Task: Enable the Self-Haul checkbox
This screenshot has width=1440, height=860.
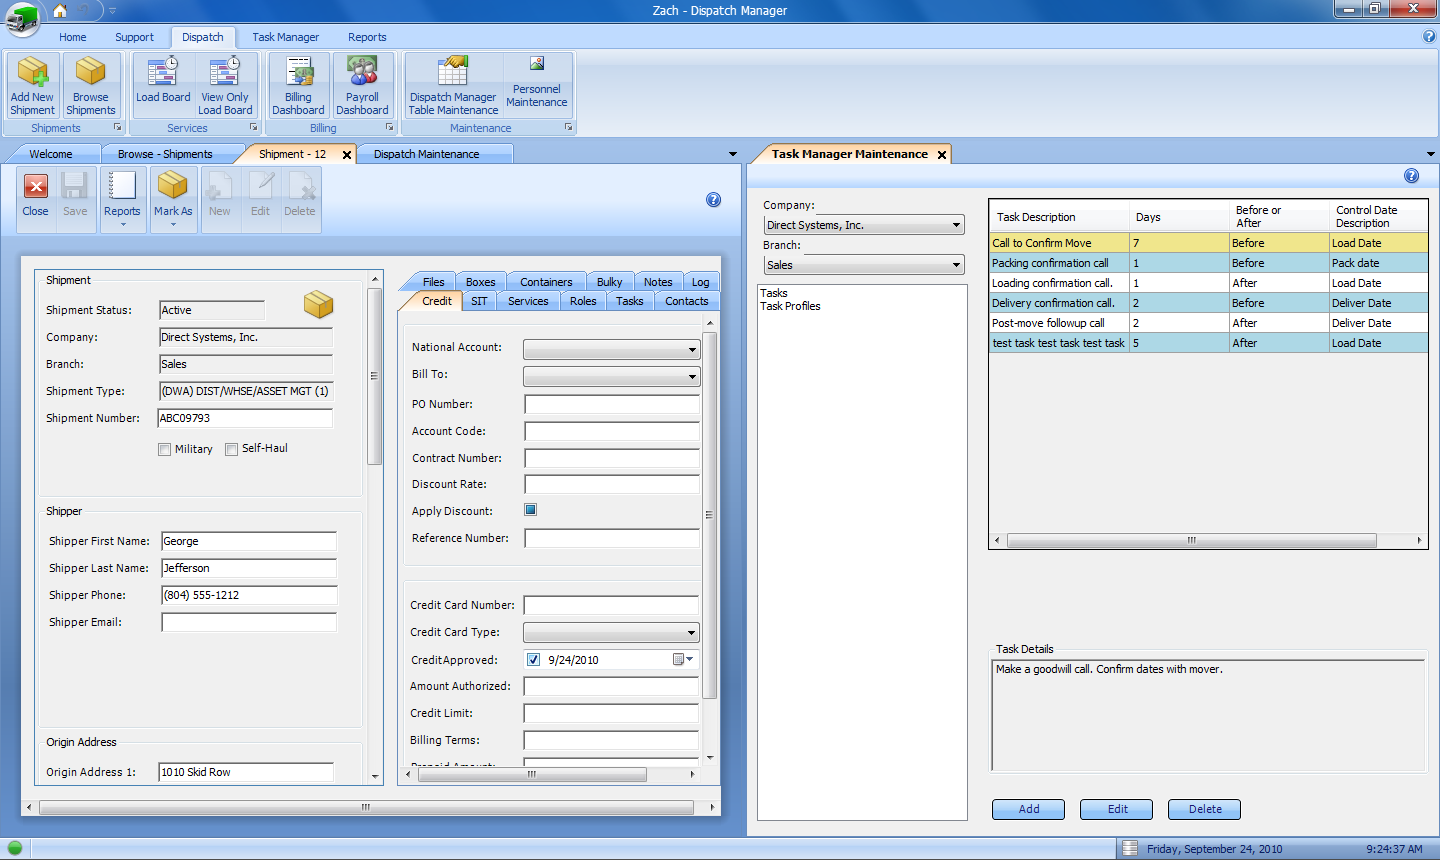Action: point(231,450)
